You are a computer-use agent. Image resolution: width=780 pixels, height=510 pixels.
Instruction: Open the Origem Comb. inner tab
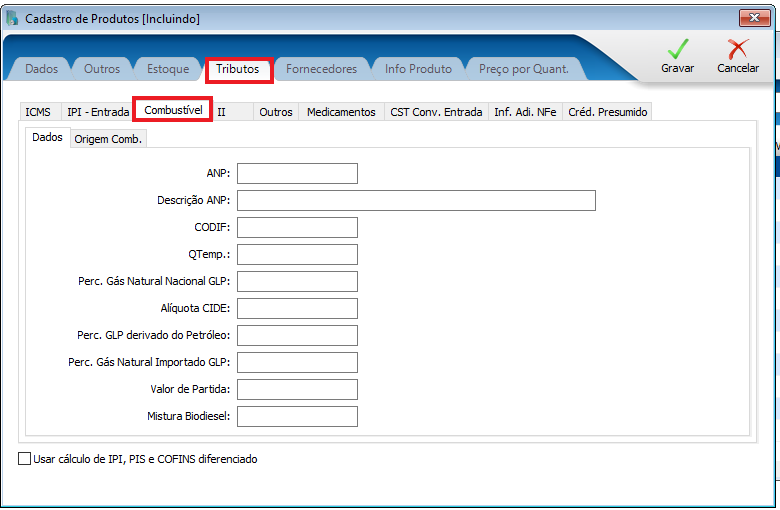108,139
